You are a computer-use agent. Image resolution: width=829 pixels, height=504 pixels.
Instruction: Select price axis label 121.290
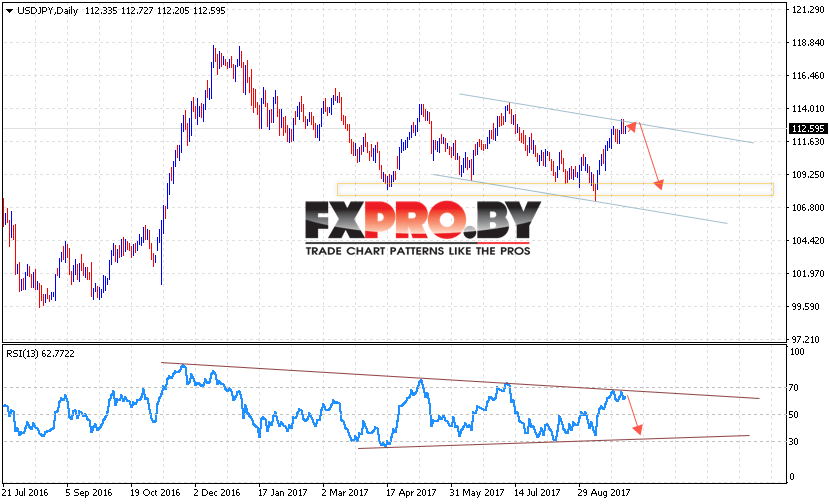coord(808,10)
